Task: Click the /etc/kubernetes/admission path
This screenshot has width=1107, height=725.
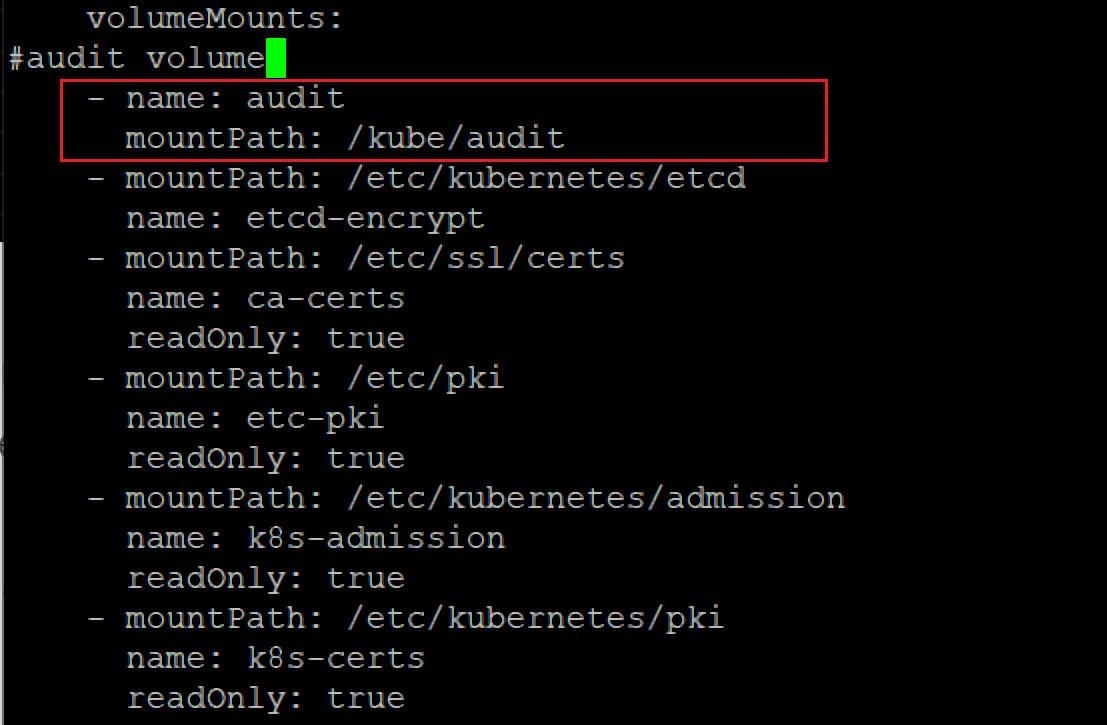Action: [x=596, y=498]
